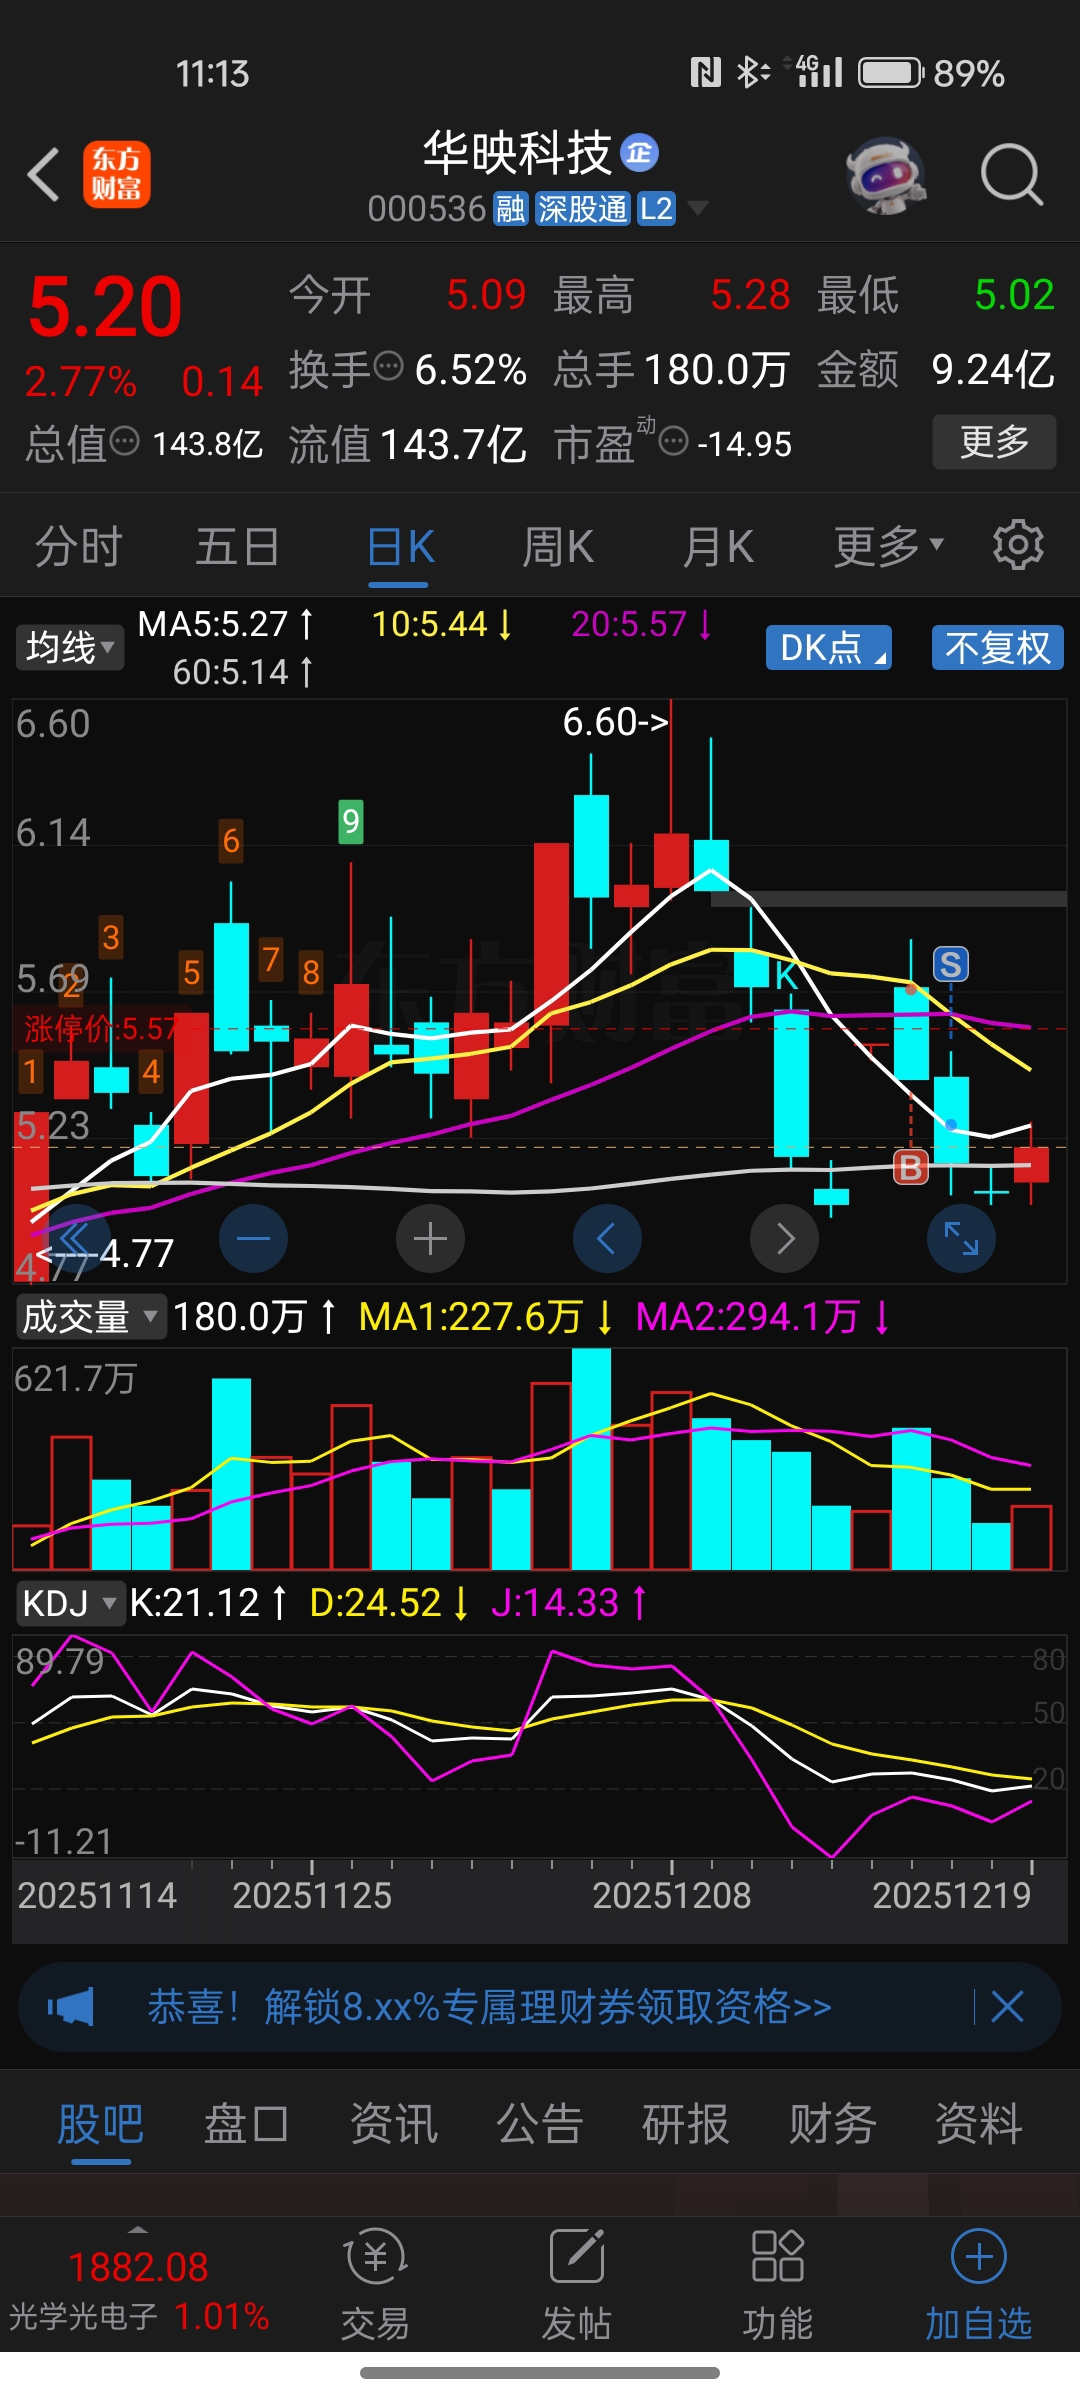Screen dimensions: 1080x2400
Task: Tap the S sell signal marker
Action: [951, 964]
